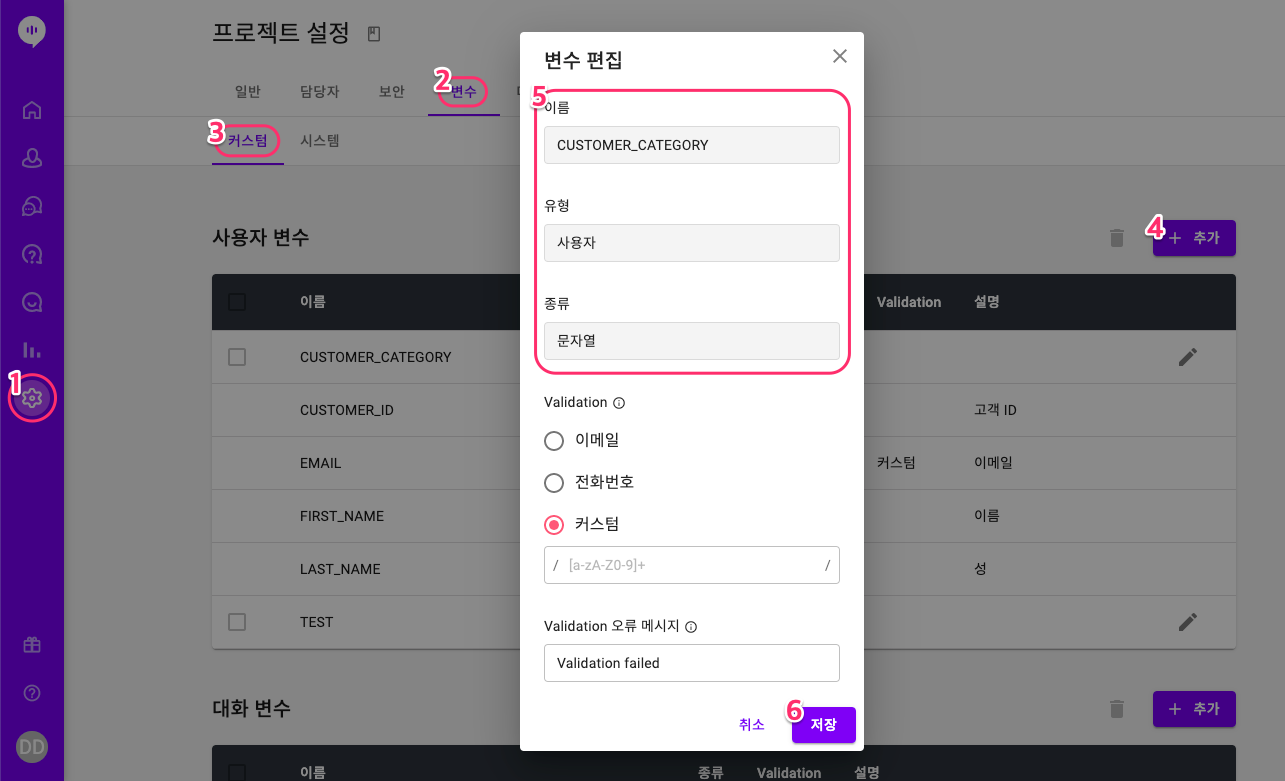
Task: Click the Validation 오류 메시지 text field
Action: (x=692, y=663)
